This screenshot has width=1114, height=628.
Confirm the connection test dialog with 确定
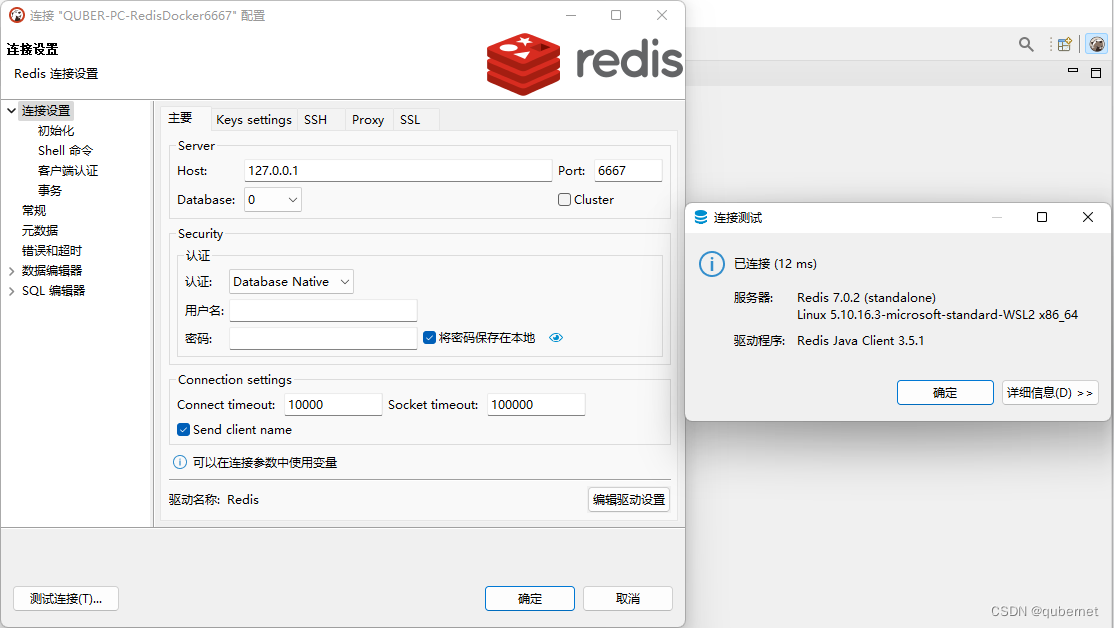click(x=945, y=392)
